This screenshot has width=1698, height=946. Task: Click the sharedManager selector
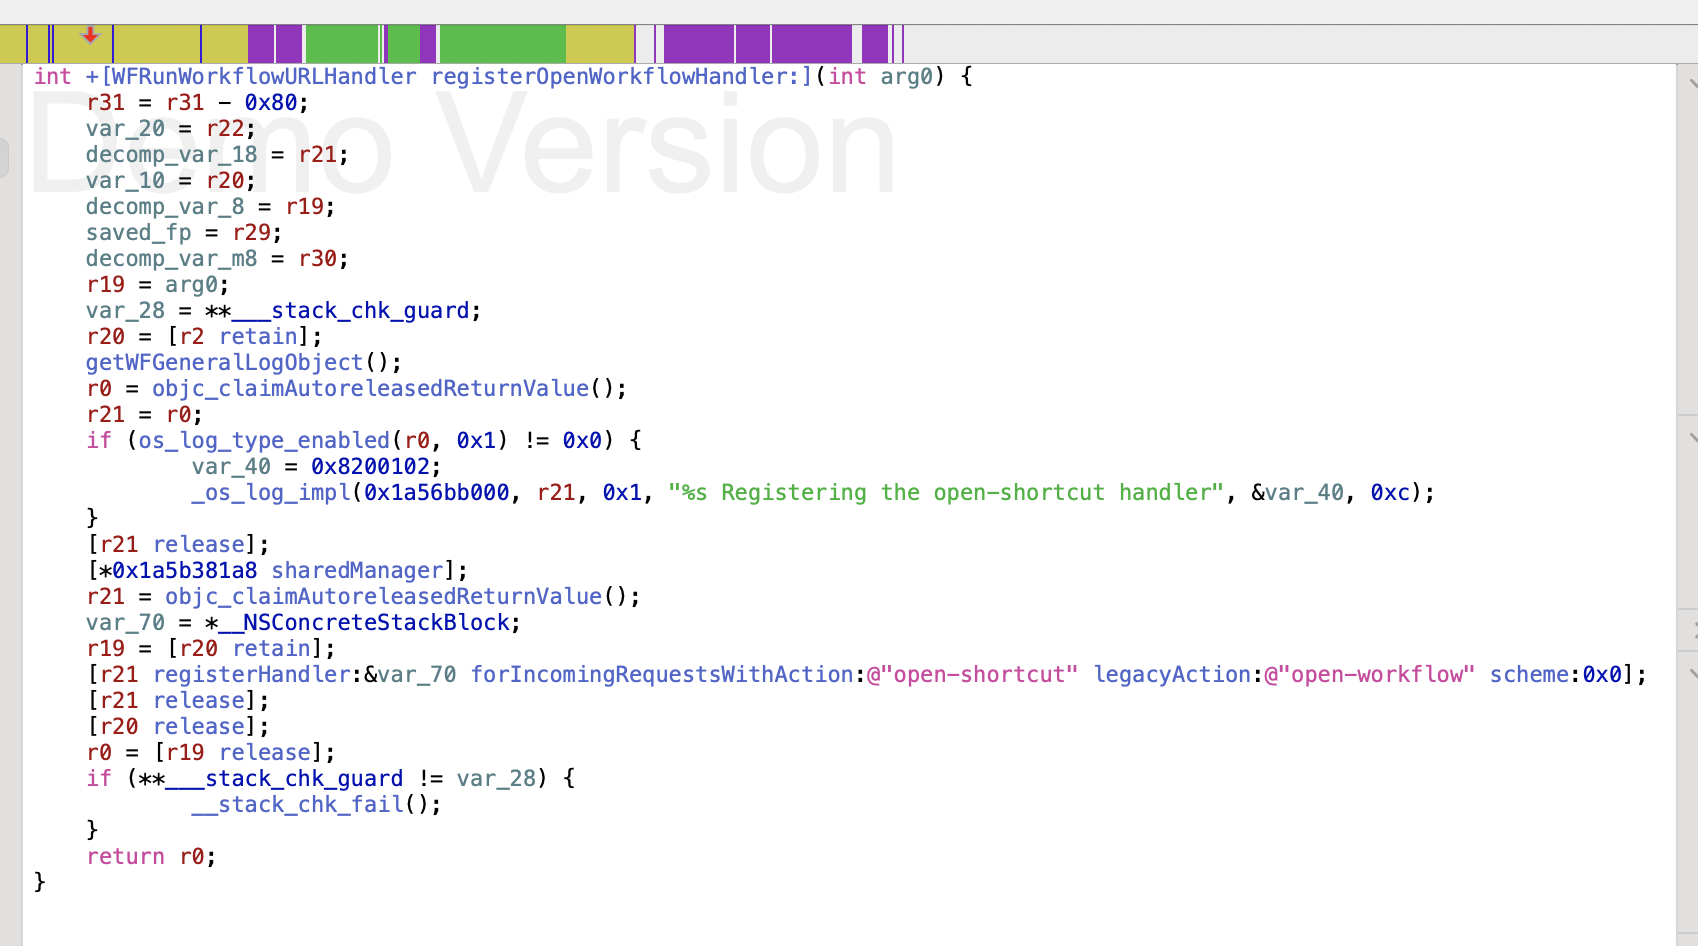(x=357, y=571)
